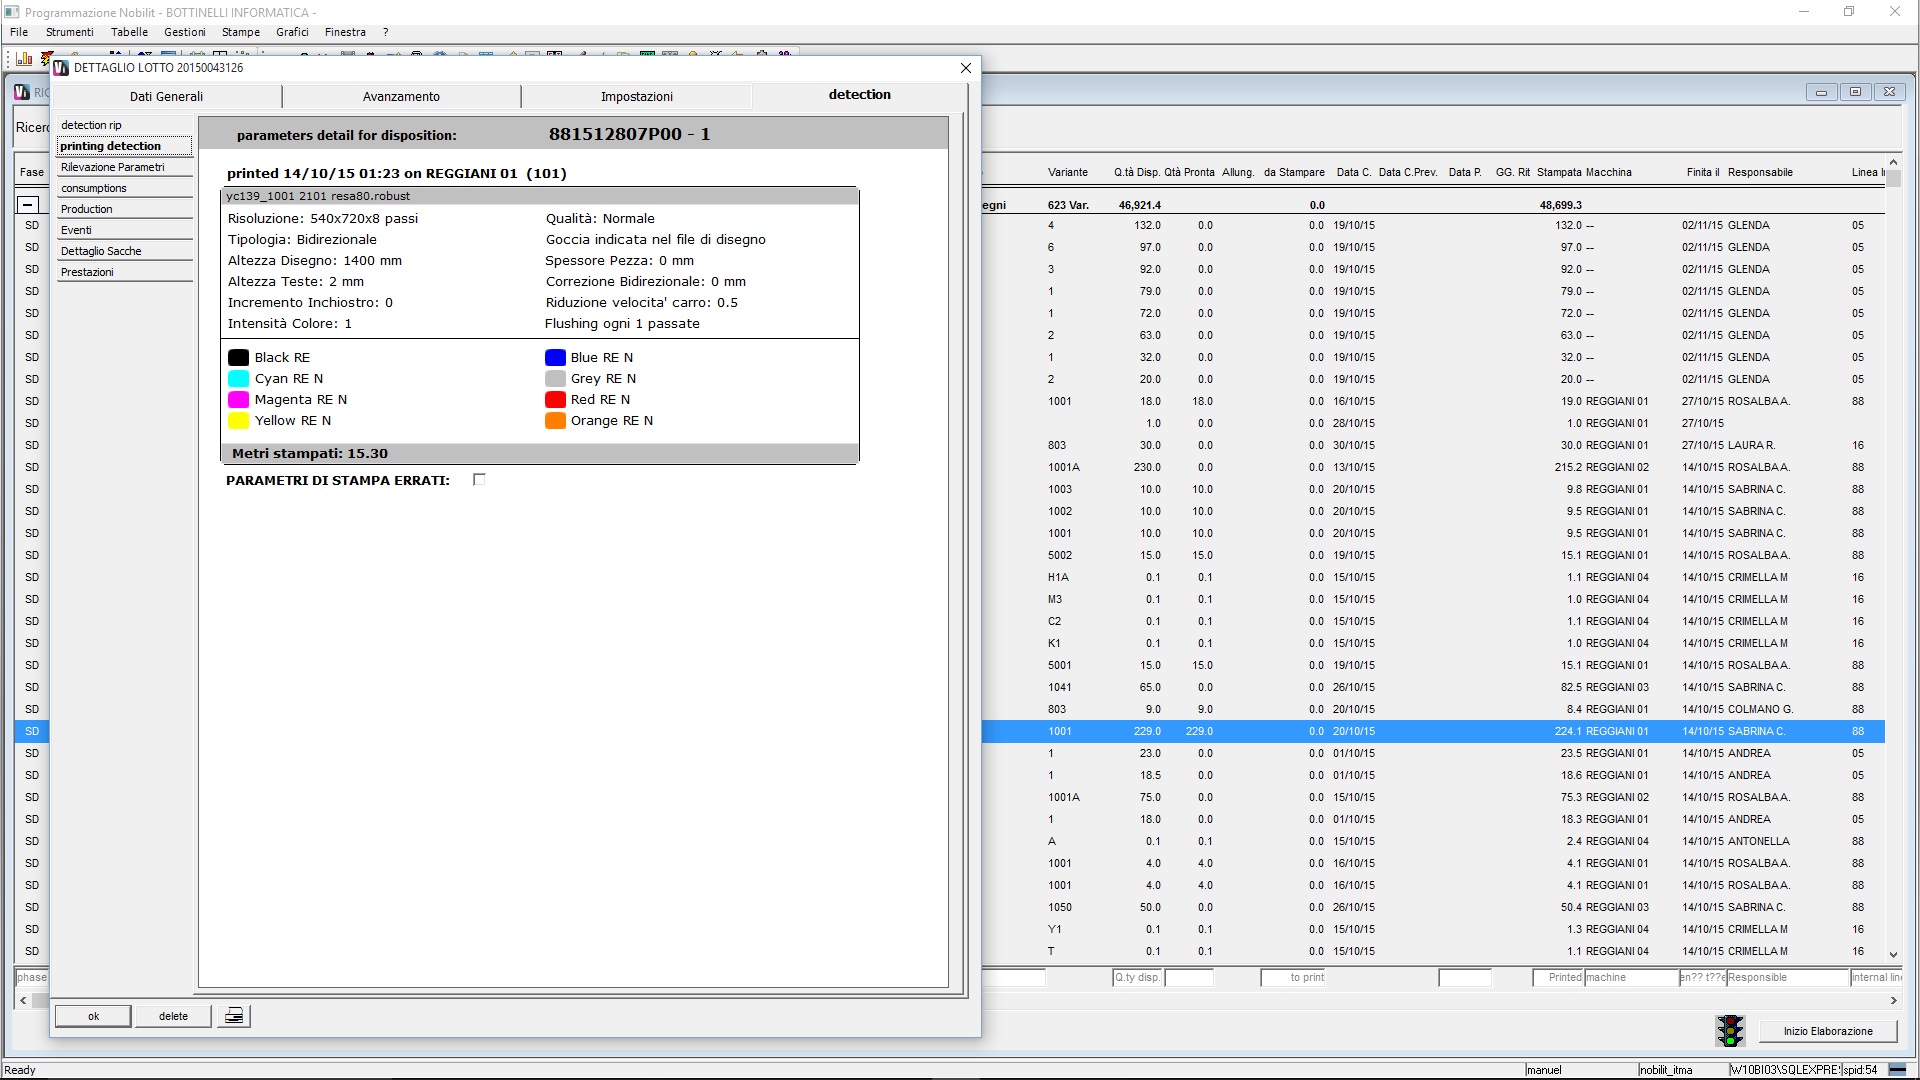This screenshot has width=1920, height=1080.
Task: Open the Grafici menu
Action: point(292,32)
